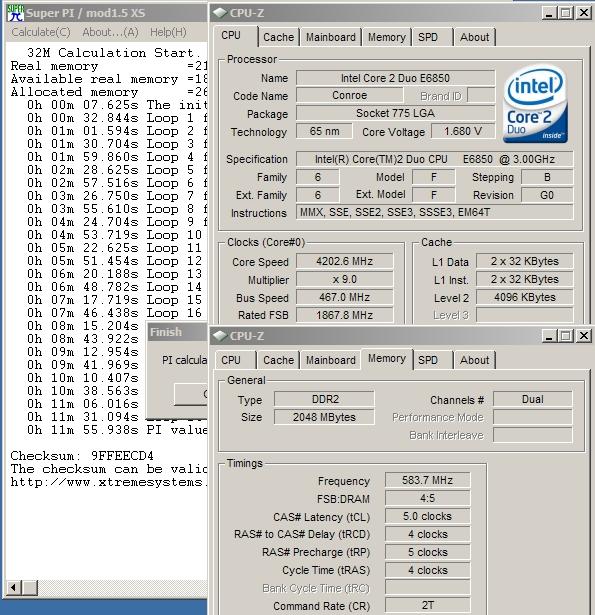Click memory Size value '2048 MBytes'
Viewport: 595px width, 615px height.
(324, 417)
